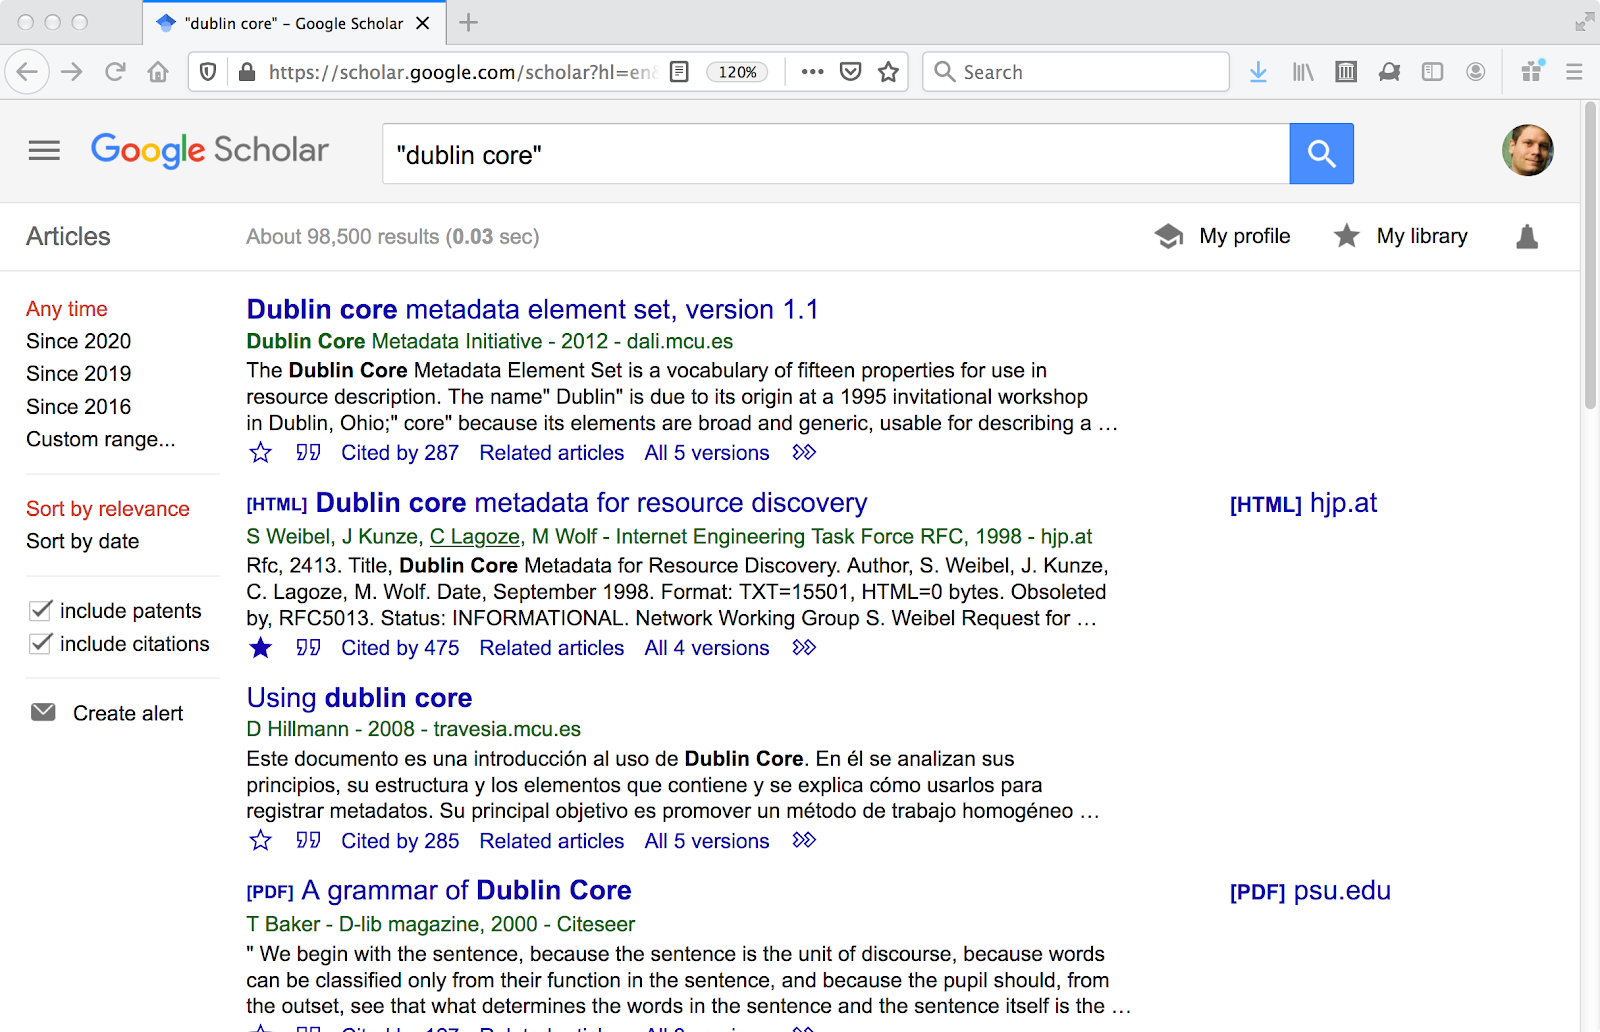
Task: Expand more options for 'resource discovery' result
Action: tap(804, 648)
